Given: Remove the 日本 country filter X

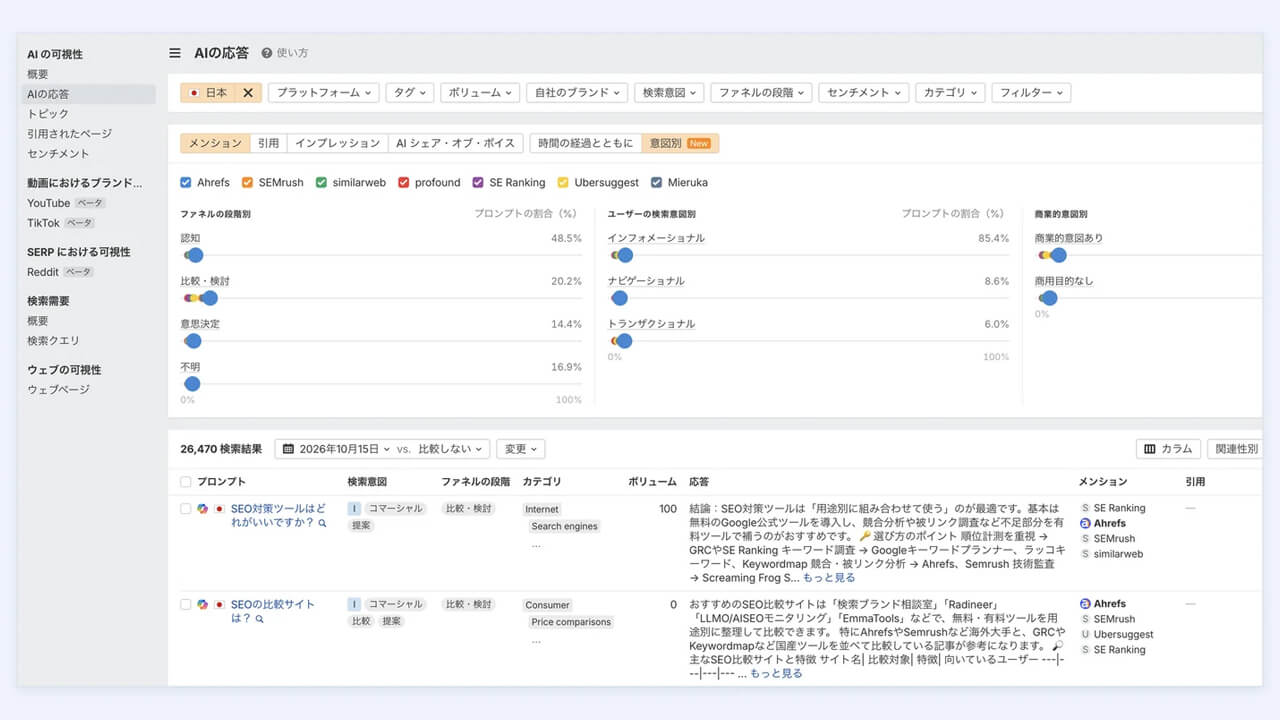Looking at the screenshot, I should point(248,92).
